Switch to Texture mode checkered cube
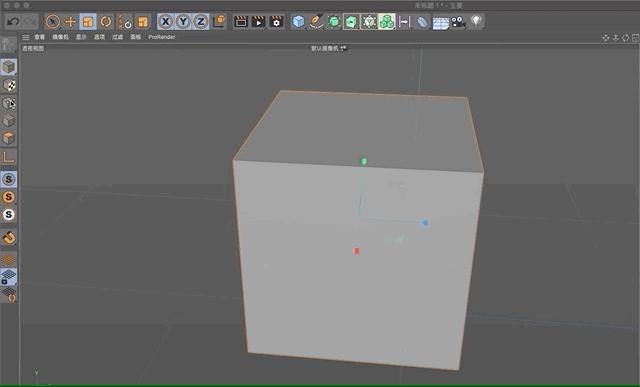Image resolution: width=640 pixels, height=387 pixels. tap(9, 85)
